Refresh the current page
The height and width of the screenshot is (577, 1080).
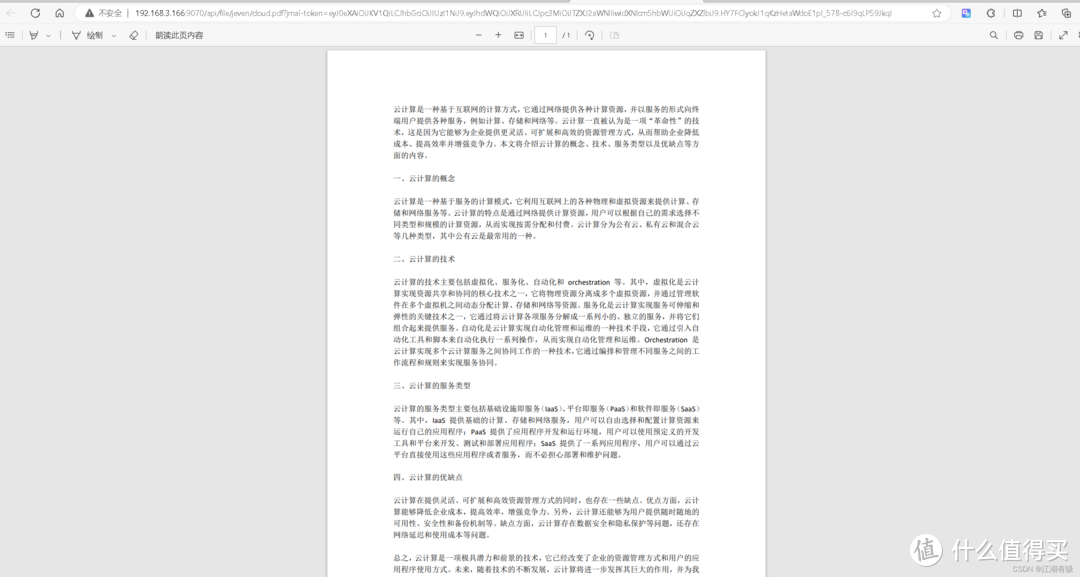pyautogui.click(x=33, y=13)
